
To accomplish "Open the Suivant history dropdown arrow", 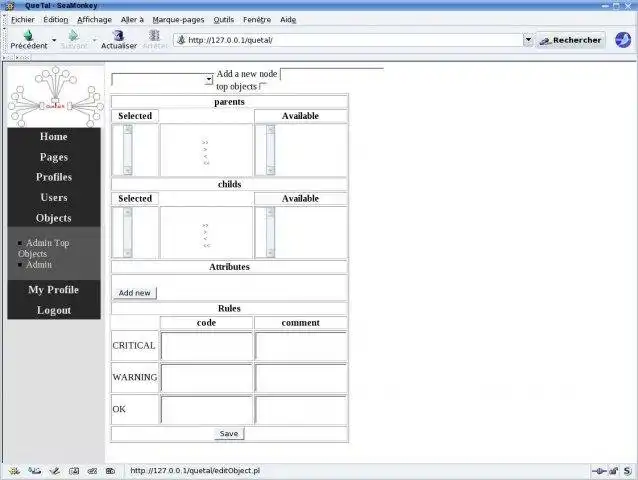I will [94, 40].
